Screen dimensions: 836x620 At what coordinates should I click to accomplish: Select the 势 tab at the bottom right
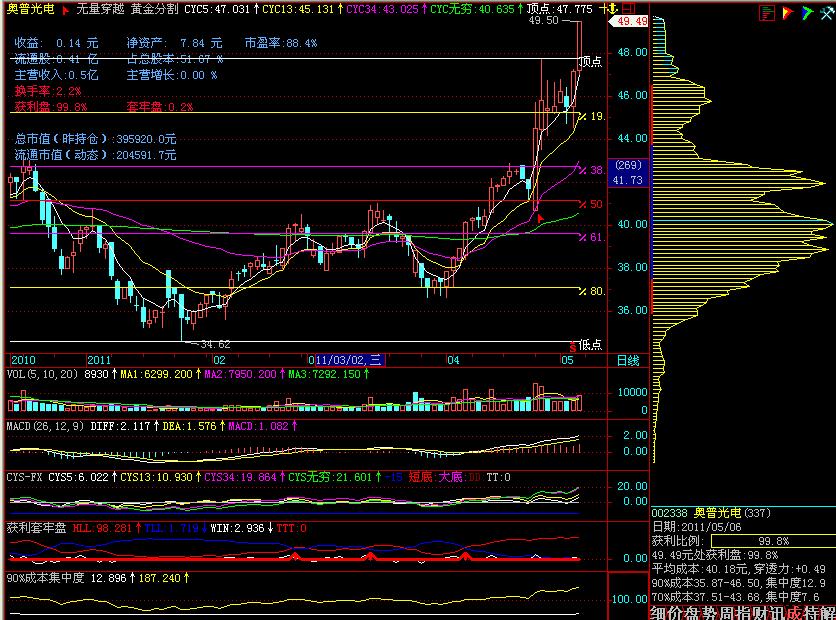click(710, 613)
